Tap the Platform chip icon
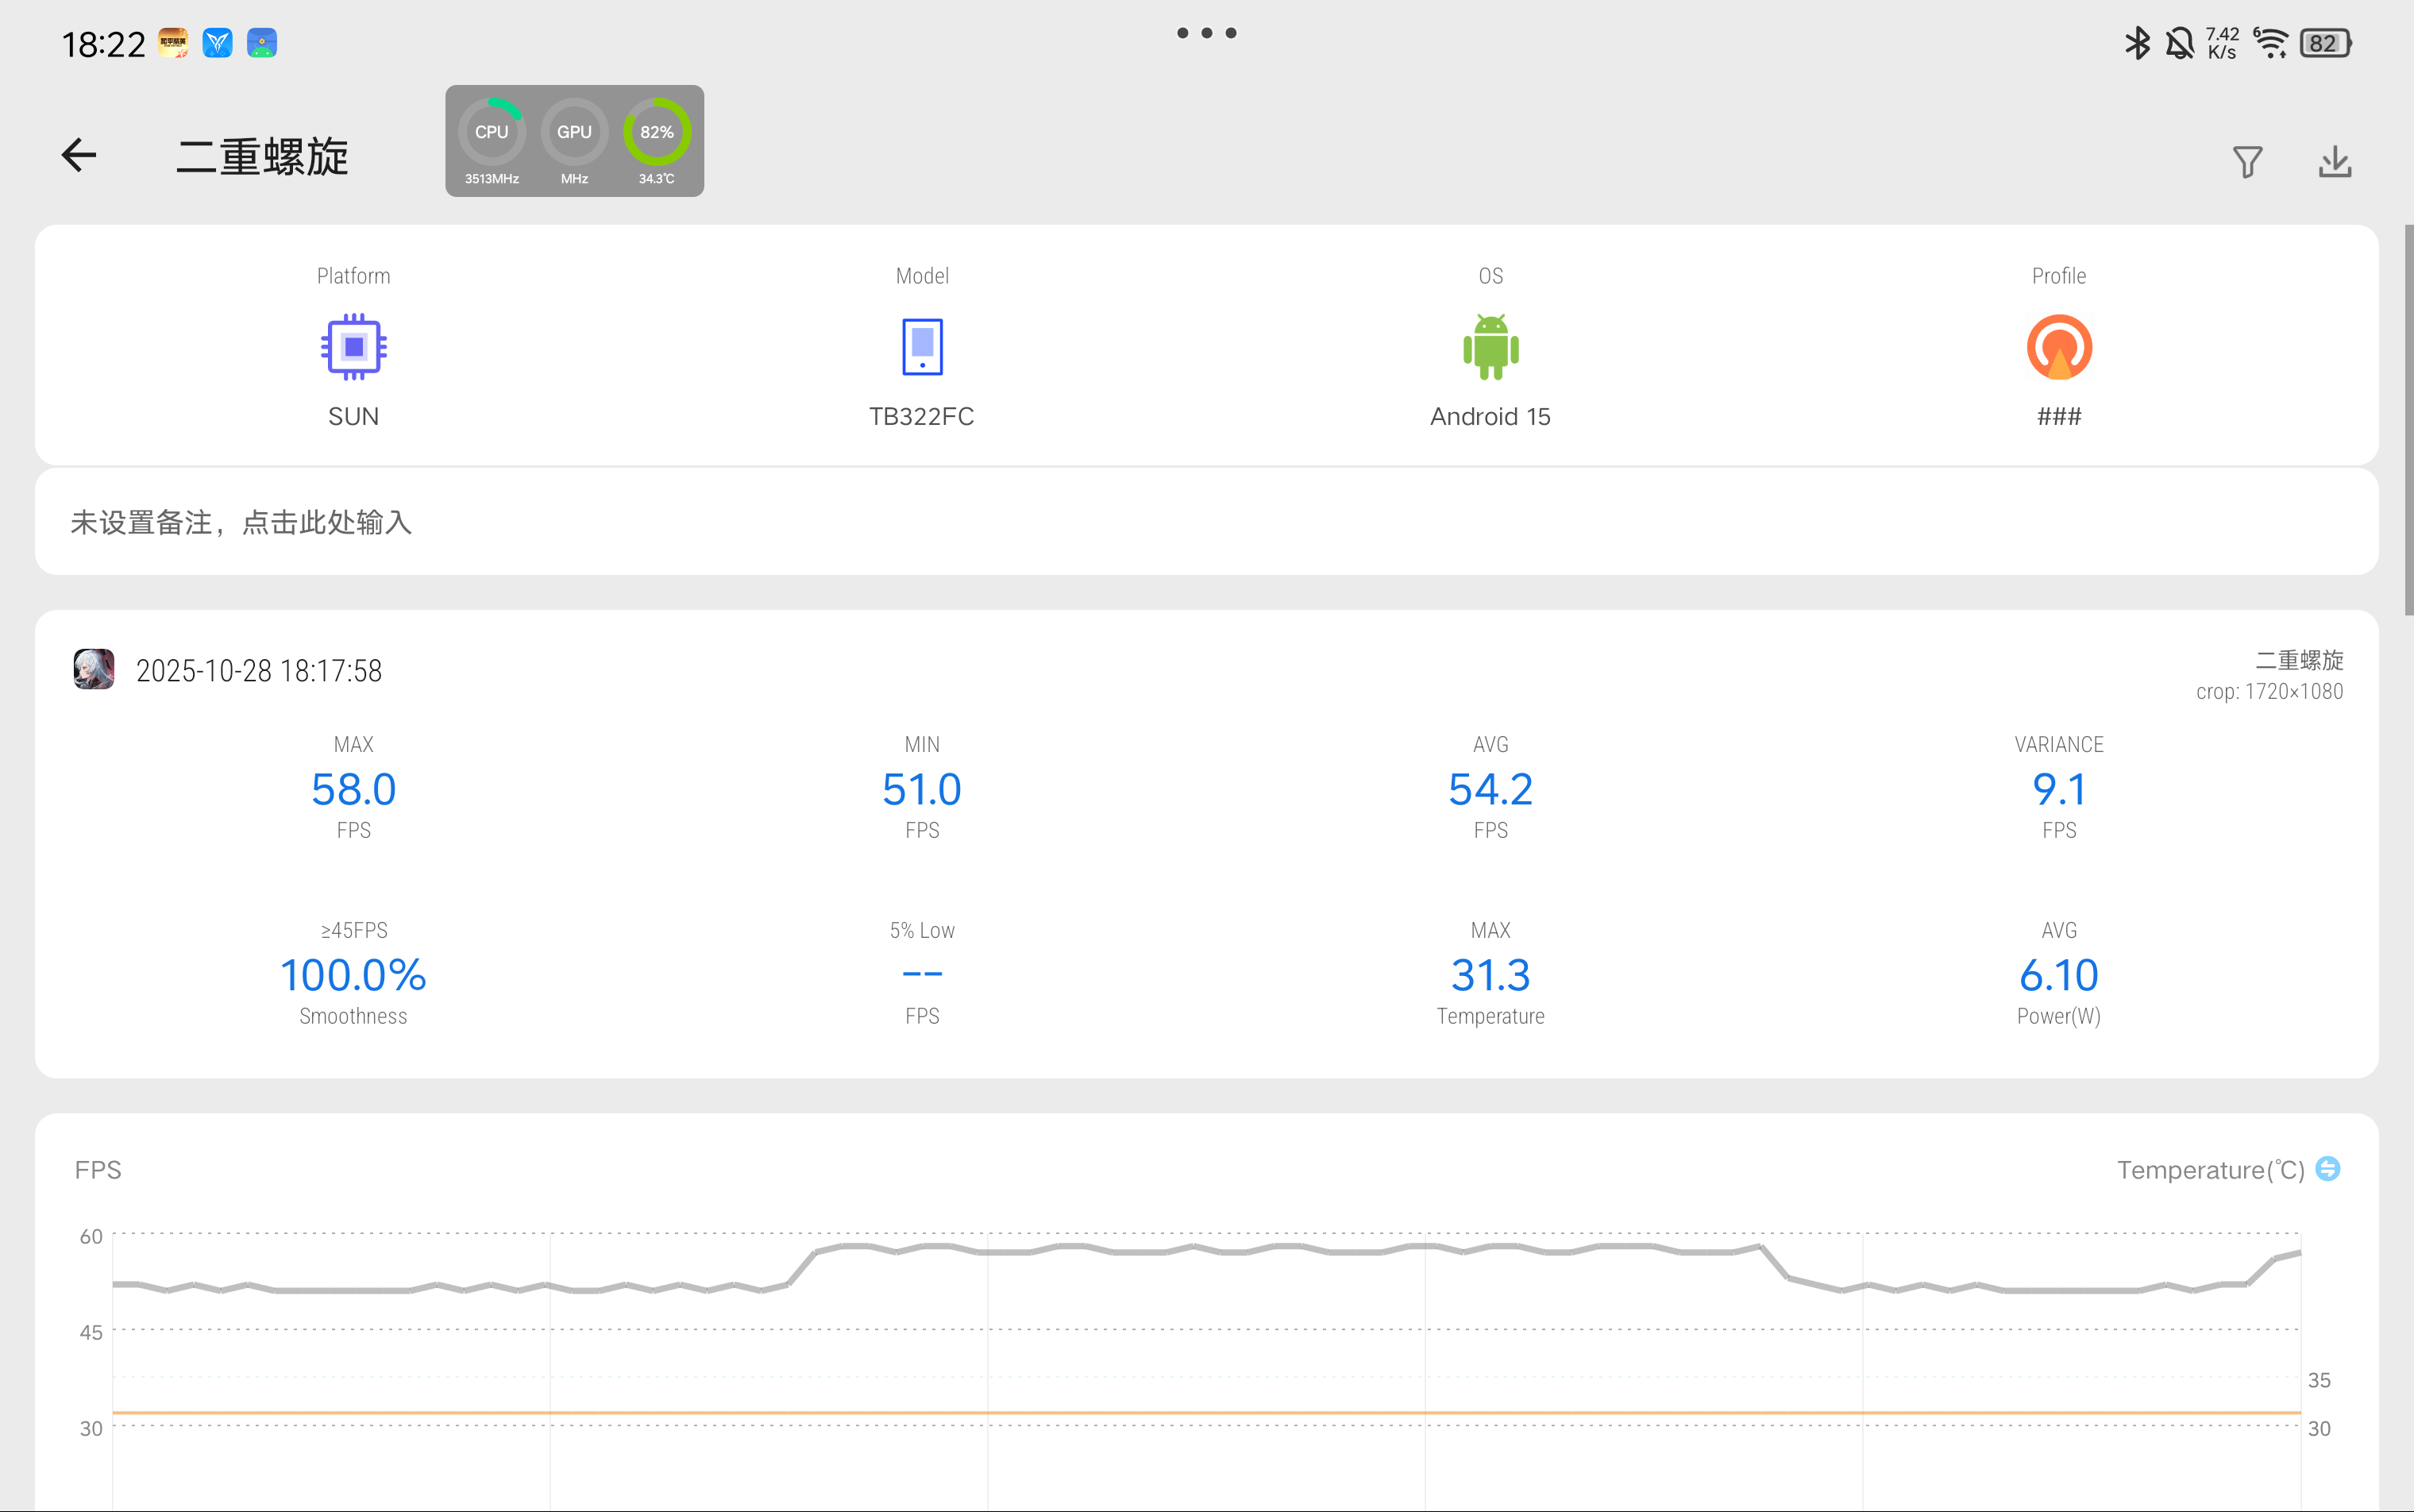Image resolution: width=2414 pixels, height=1512 pixels. (x=353, y=347)
